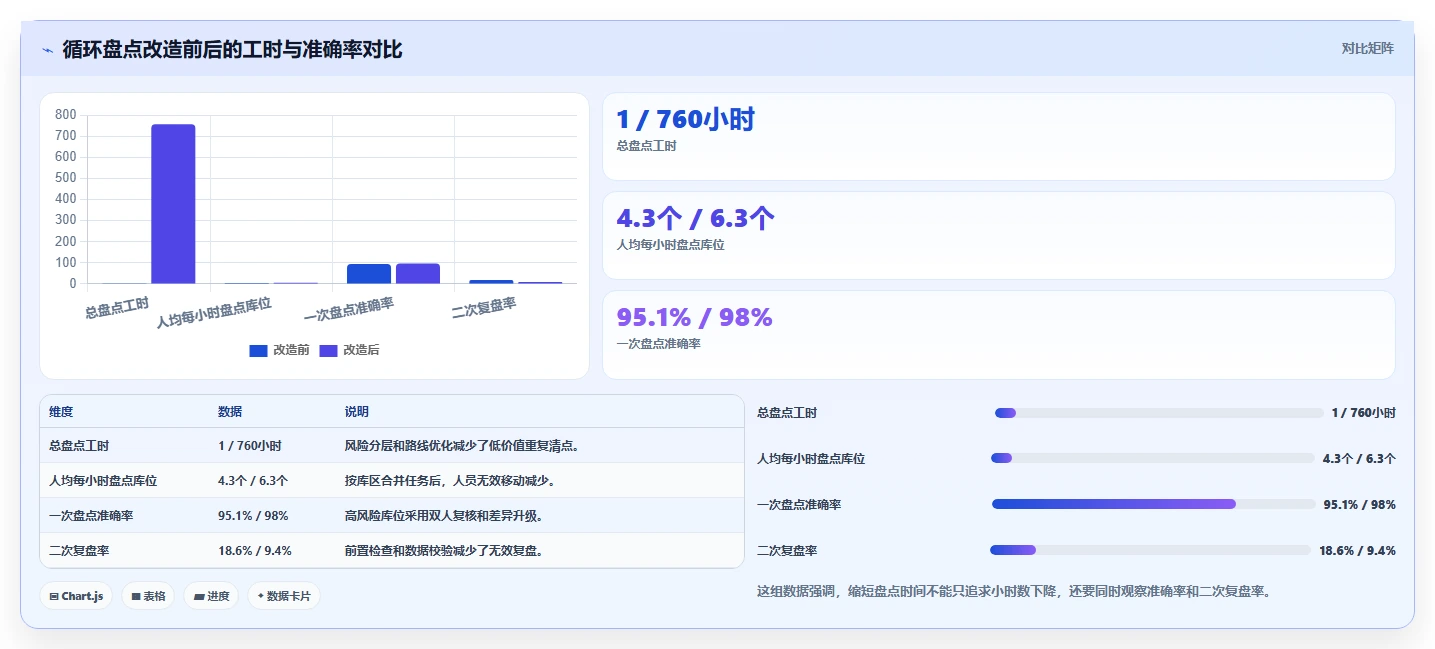The image size is (1435, 649).
Task: Click the Chart.js chip
Action: pyautogui.click(x=77, y=596)
